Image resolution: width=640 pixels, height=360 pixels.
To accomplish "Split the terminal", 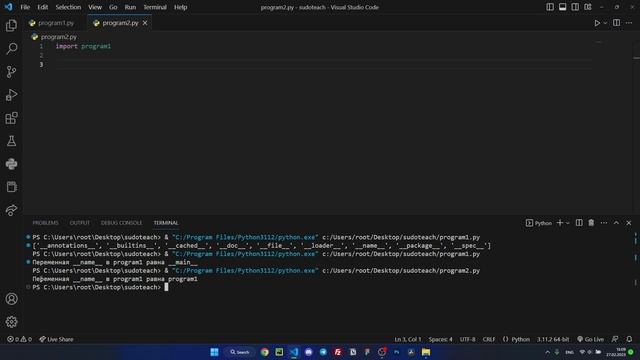I will coord(579,223).
